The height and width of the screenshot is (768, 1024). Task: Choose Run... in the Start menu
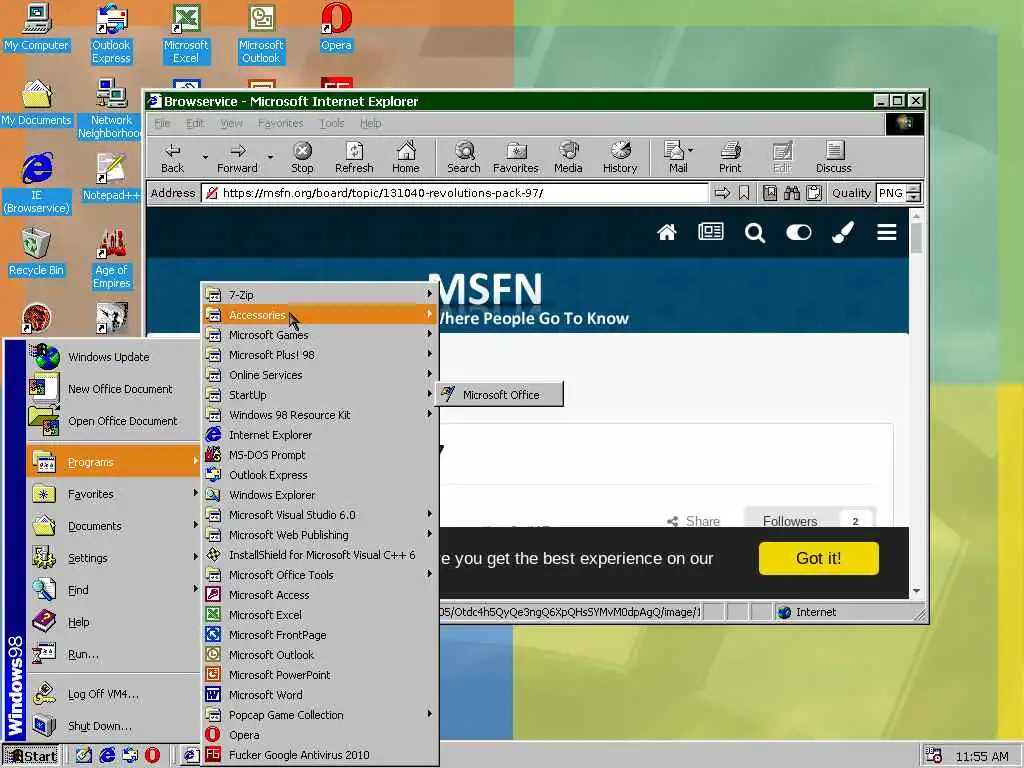[x=113, y=654]
